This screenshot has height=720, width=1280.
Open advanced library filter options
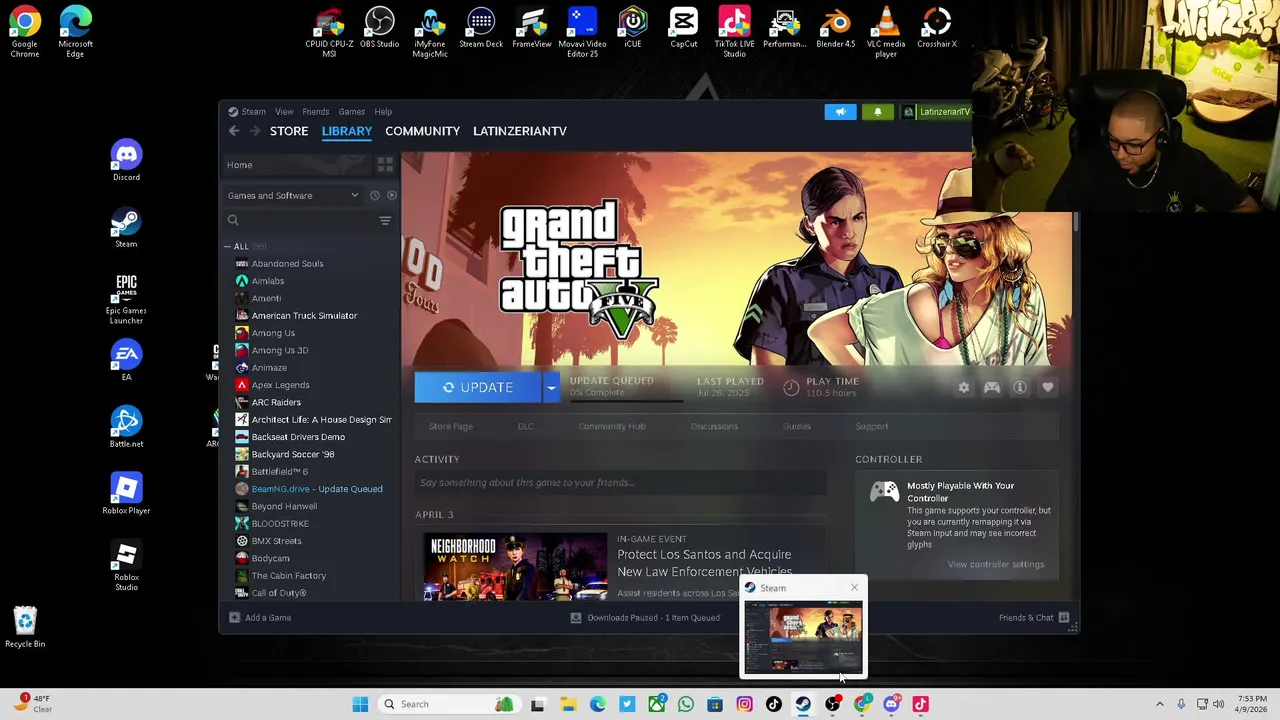click(385, 220)
